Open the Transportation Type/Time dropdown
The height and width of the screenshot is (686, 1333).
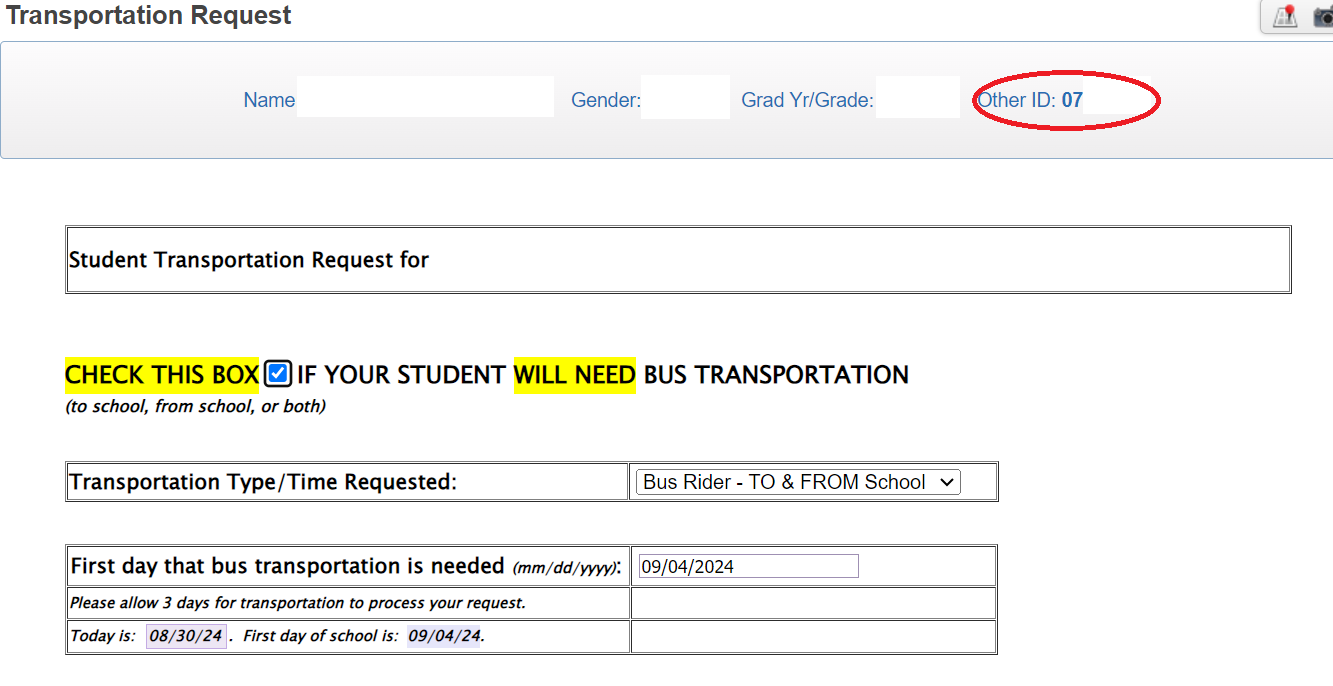[798, 482]
